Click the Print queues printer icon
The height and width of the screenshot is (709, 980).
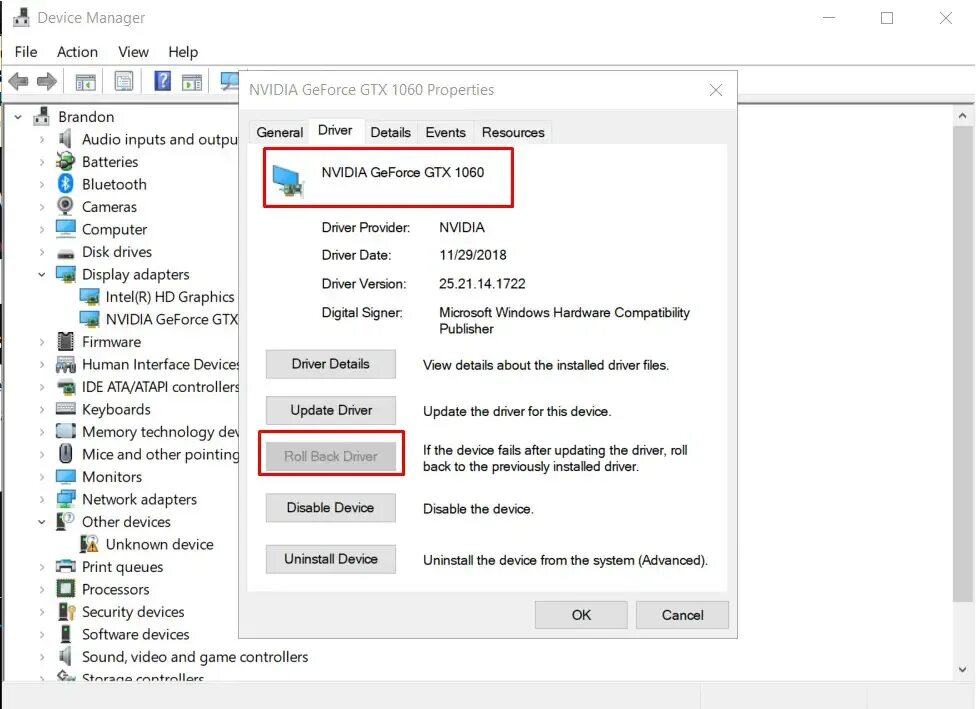[x=66, y=566]
